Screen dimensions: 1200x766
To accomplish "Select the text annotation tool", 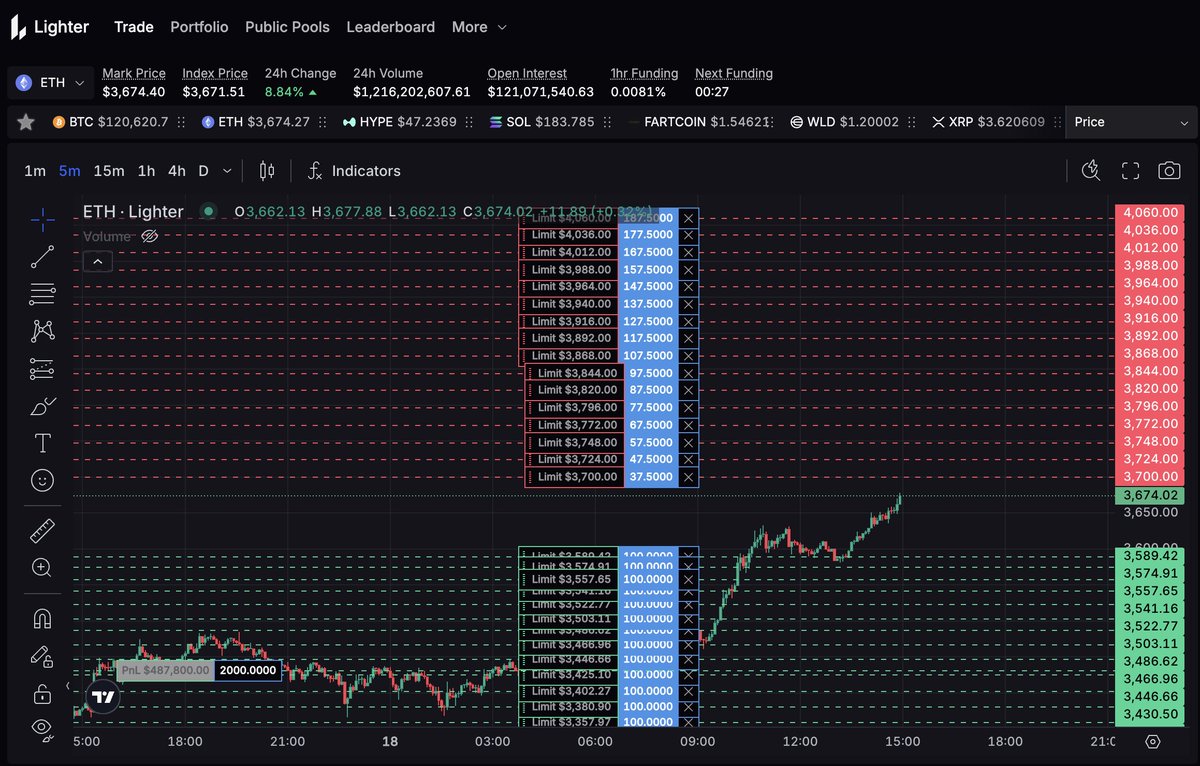I will (x=42, y=443).
